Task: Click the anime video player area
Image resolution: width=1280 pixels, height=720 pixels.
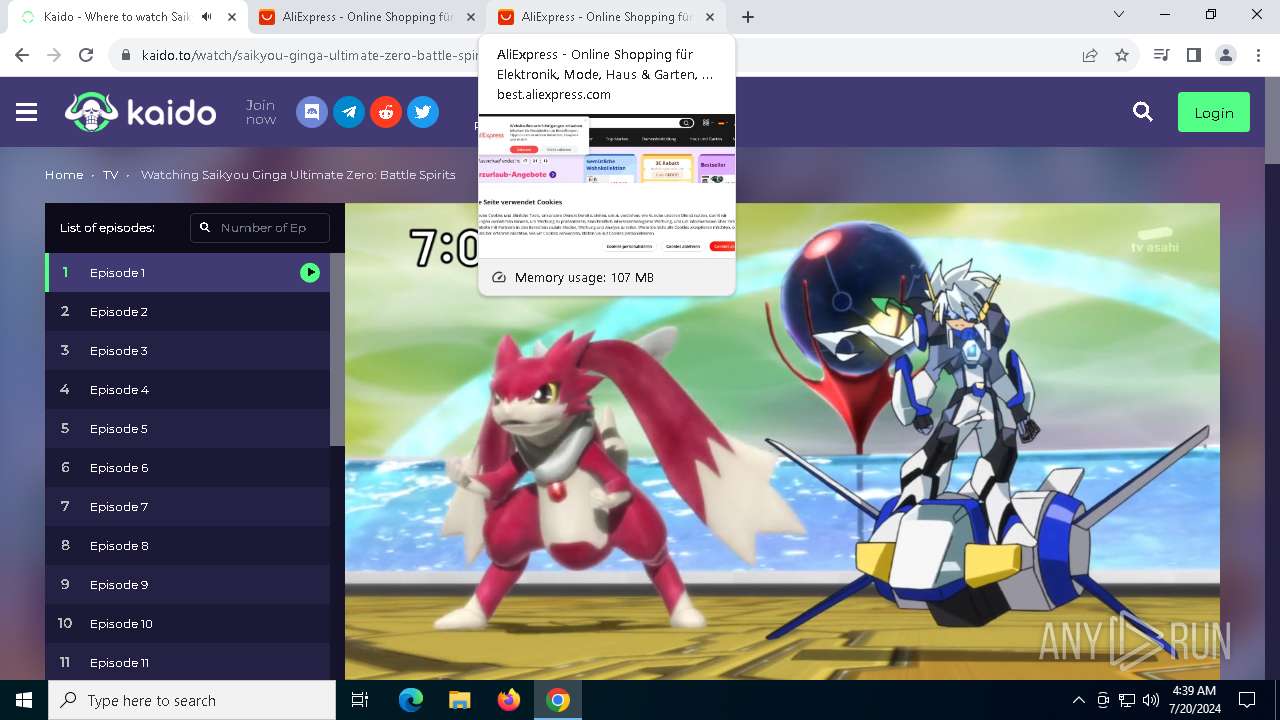Action: tap(782, 441)
